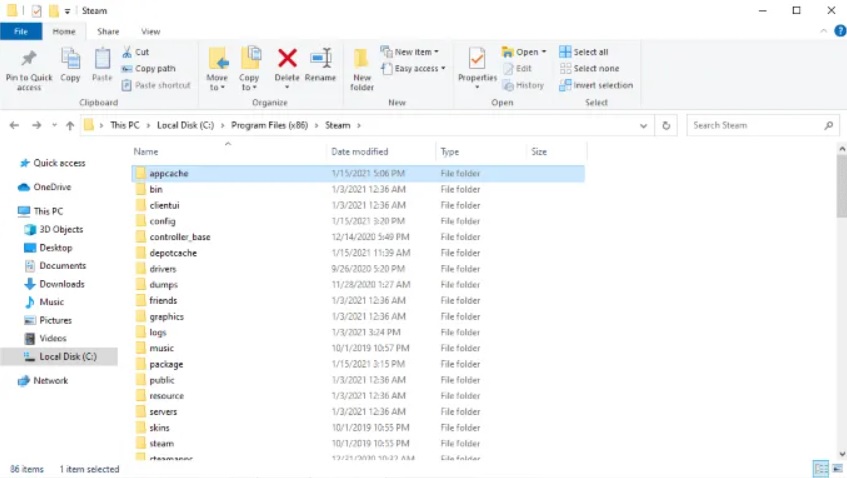The image size is (847, 478).
Task: Expand the address bar history dropdown
Action: (x=643, y=126)
